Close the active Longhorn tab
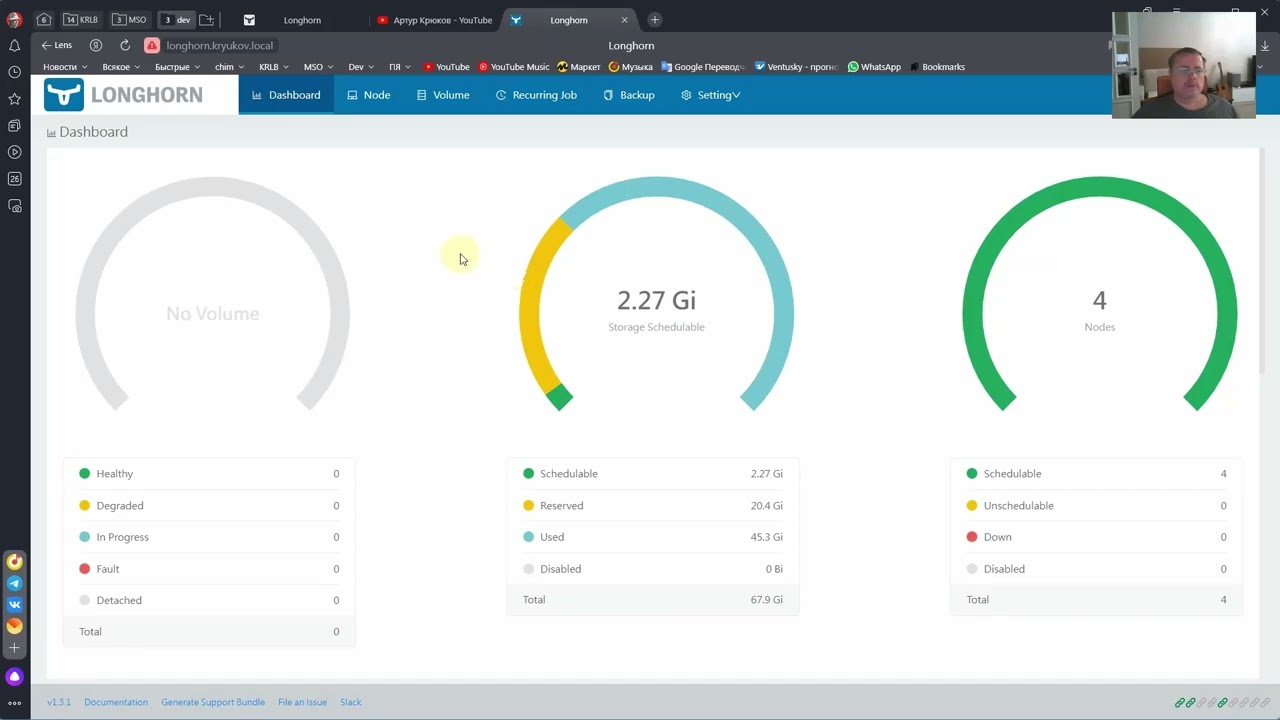This screenshot has height=720, width=1280. tap(625, 20)
